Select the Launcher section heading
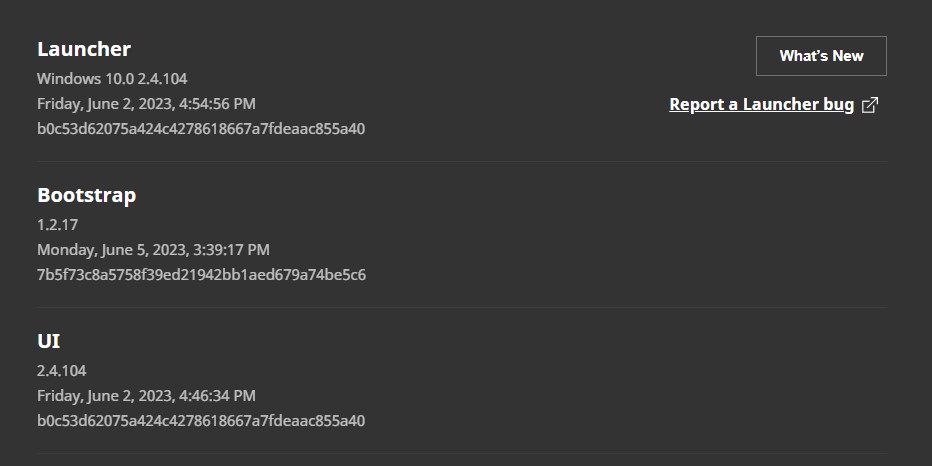The height and width of the screenshot is (466, 932). tap(84, 49)
